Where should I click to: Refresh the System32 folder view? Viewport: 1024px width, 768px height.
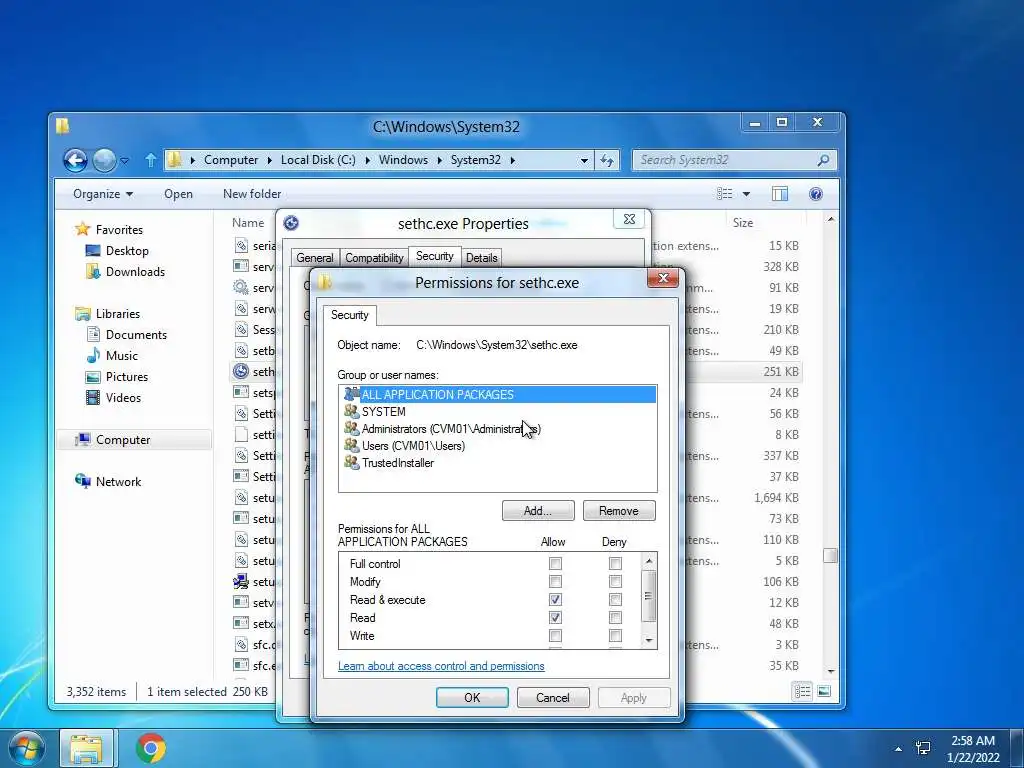607,160
